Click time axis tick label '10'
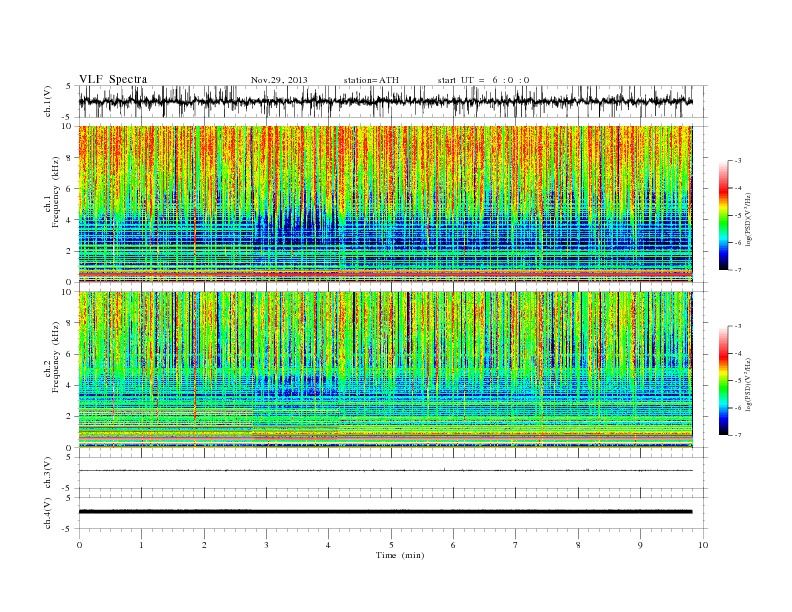 (703, 545)
